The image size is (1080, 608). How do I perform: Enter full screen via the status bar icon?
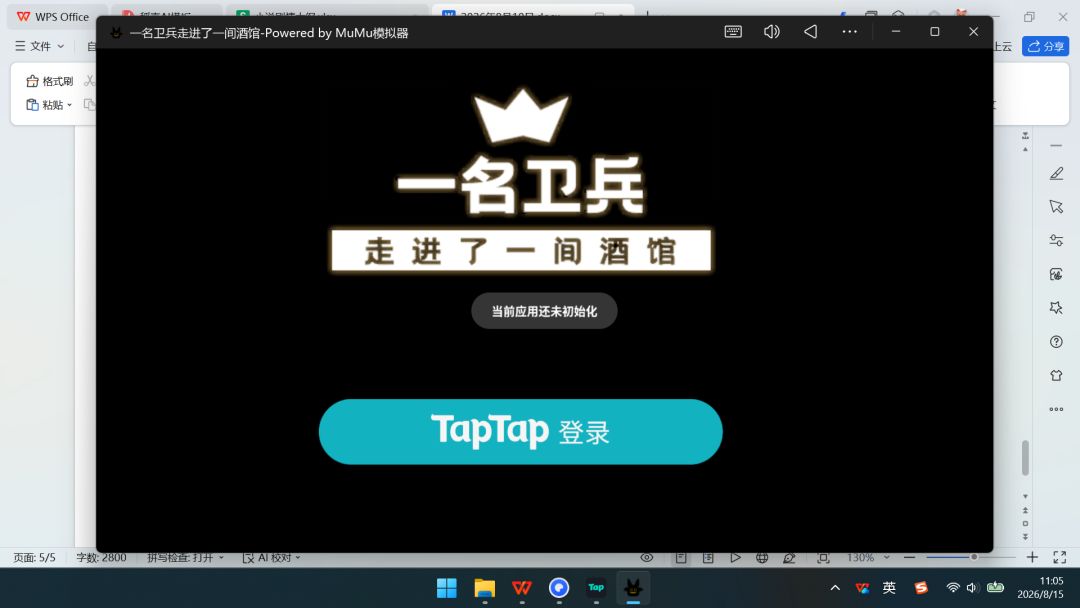point(1059,558)
